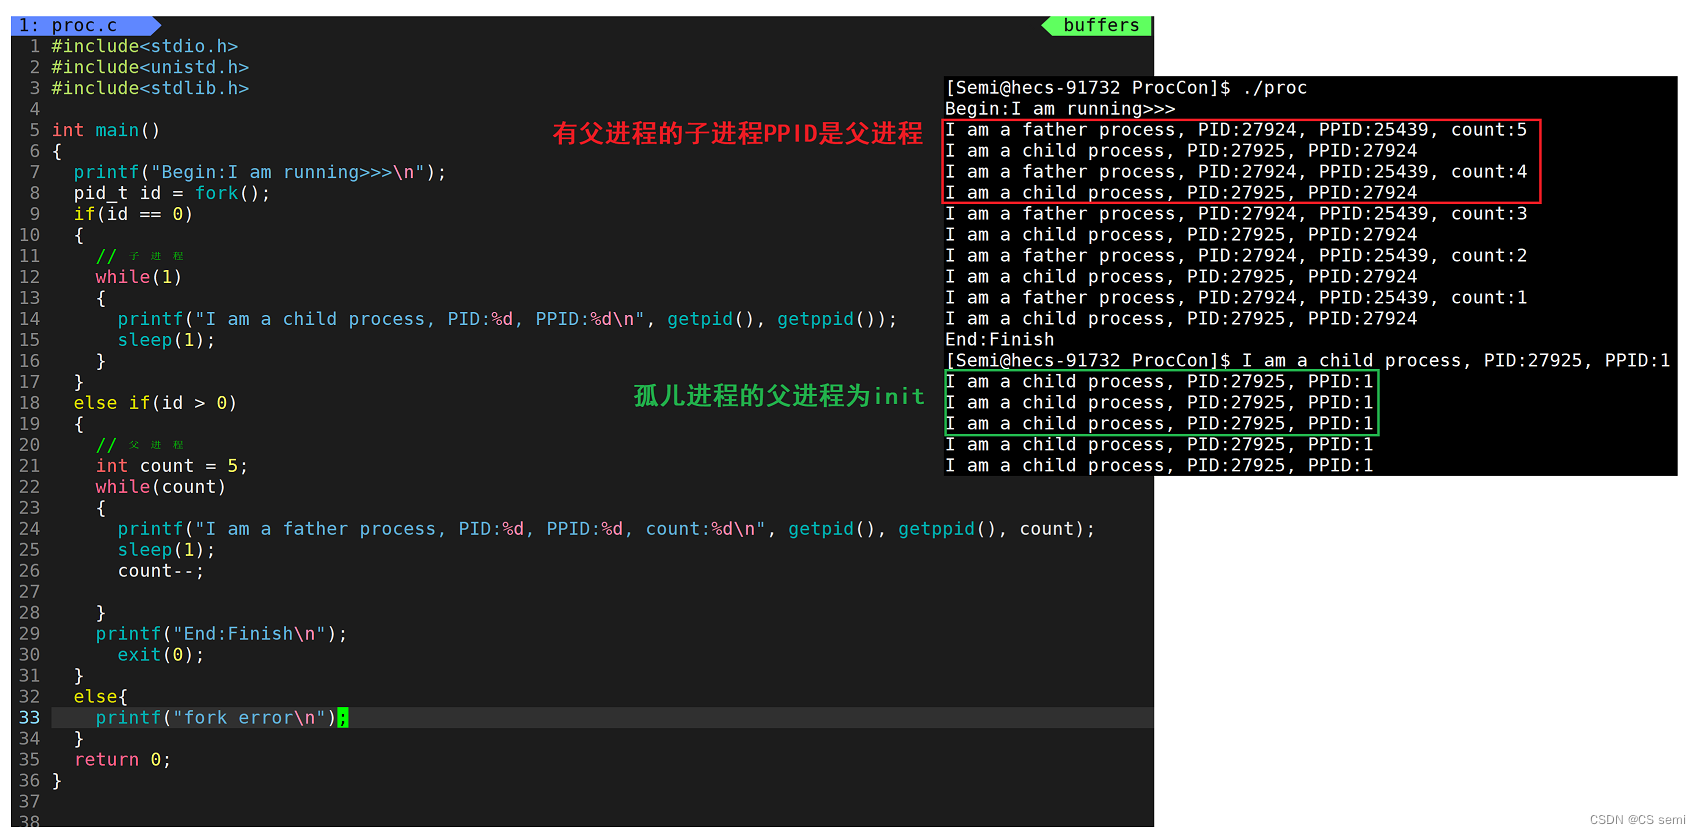This screenshot has width=1701, height=834.
Task: Click 'exit(0);' on line 30
Action: click(x=161, y=655)
